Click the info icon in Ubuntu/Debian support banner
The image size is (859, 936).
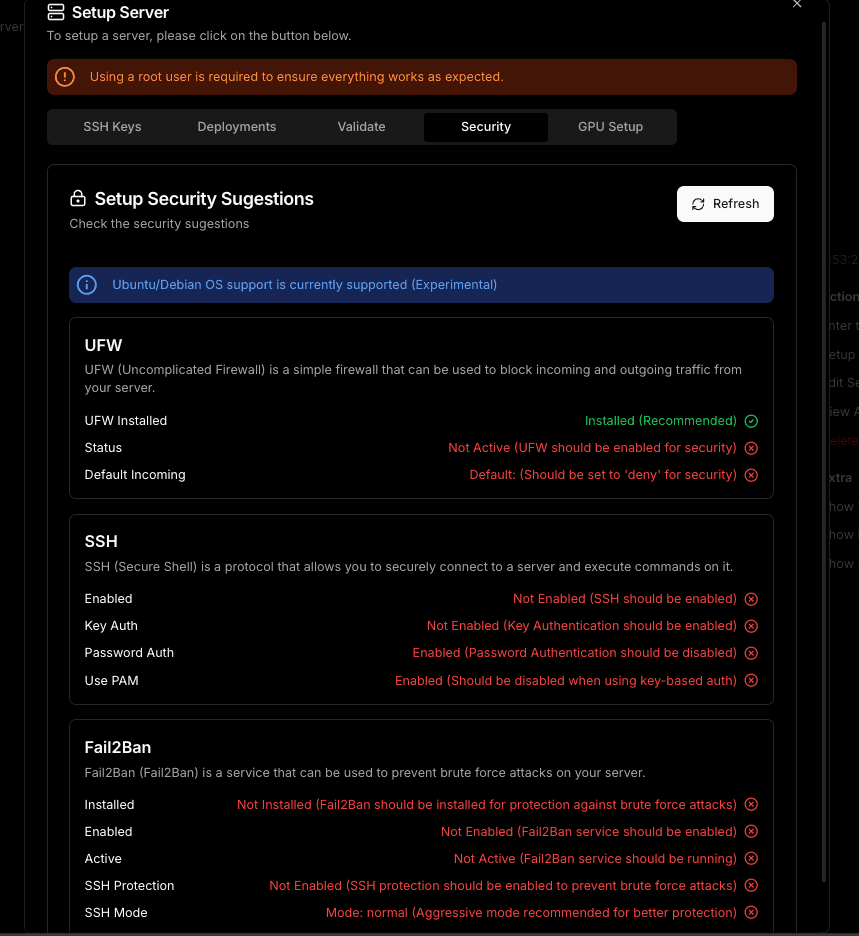click(87, 285)
